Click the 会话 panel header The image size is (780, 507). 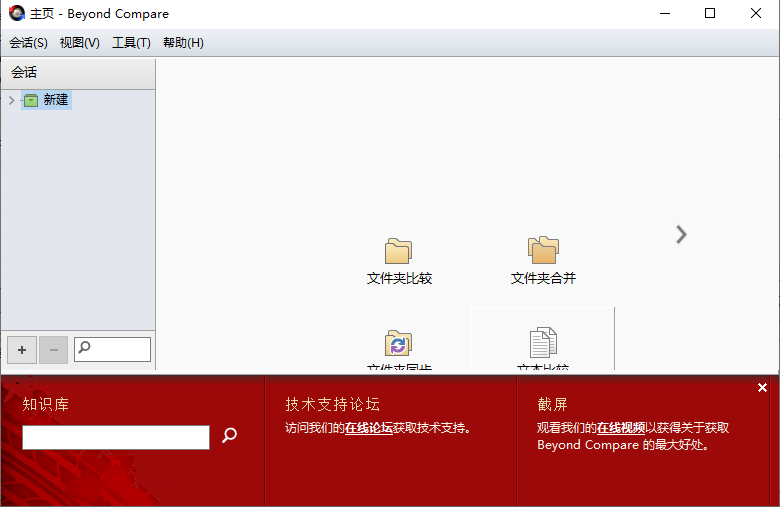[78, 73]
